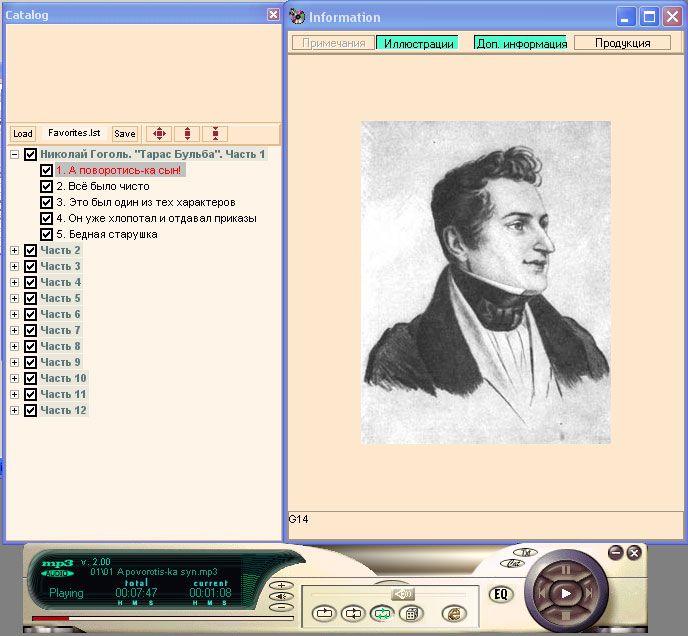Expand the Часть 2 tree node
This screenshot has width=688, height=636.
point(14,250)
